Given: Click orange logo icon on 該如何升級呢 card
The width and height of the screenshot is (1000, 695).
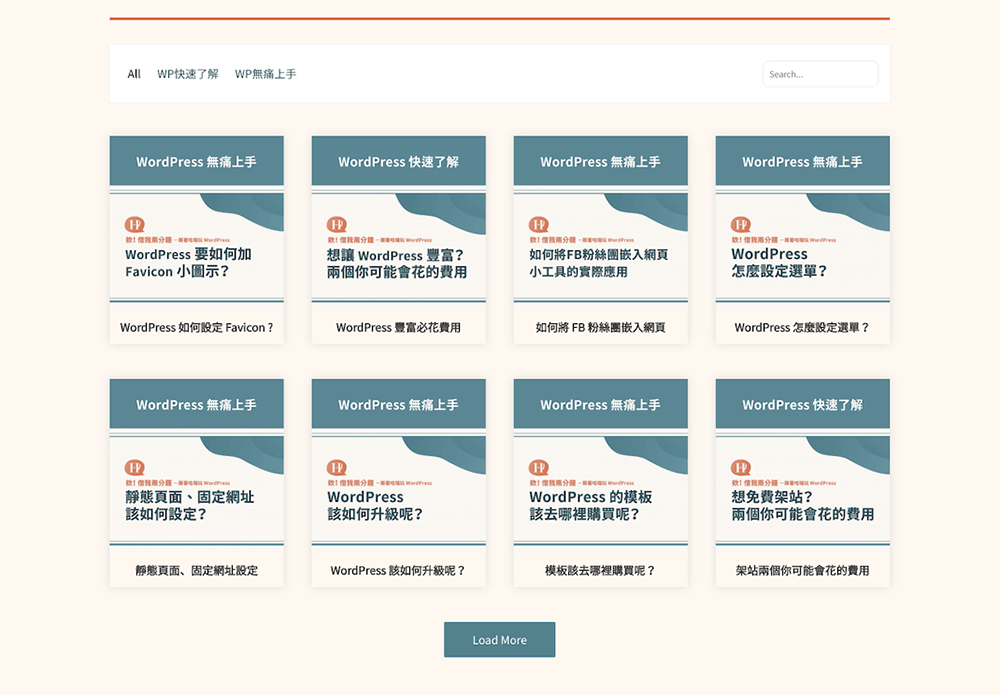Looking at the screenshot, I should pos(337,467).
